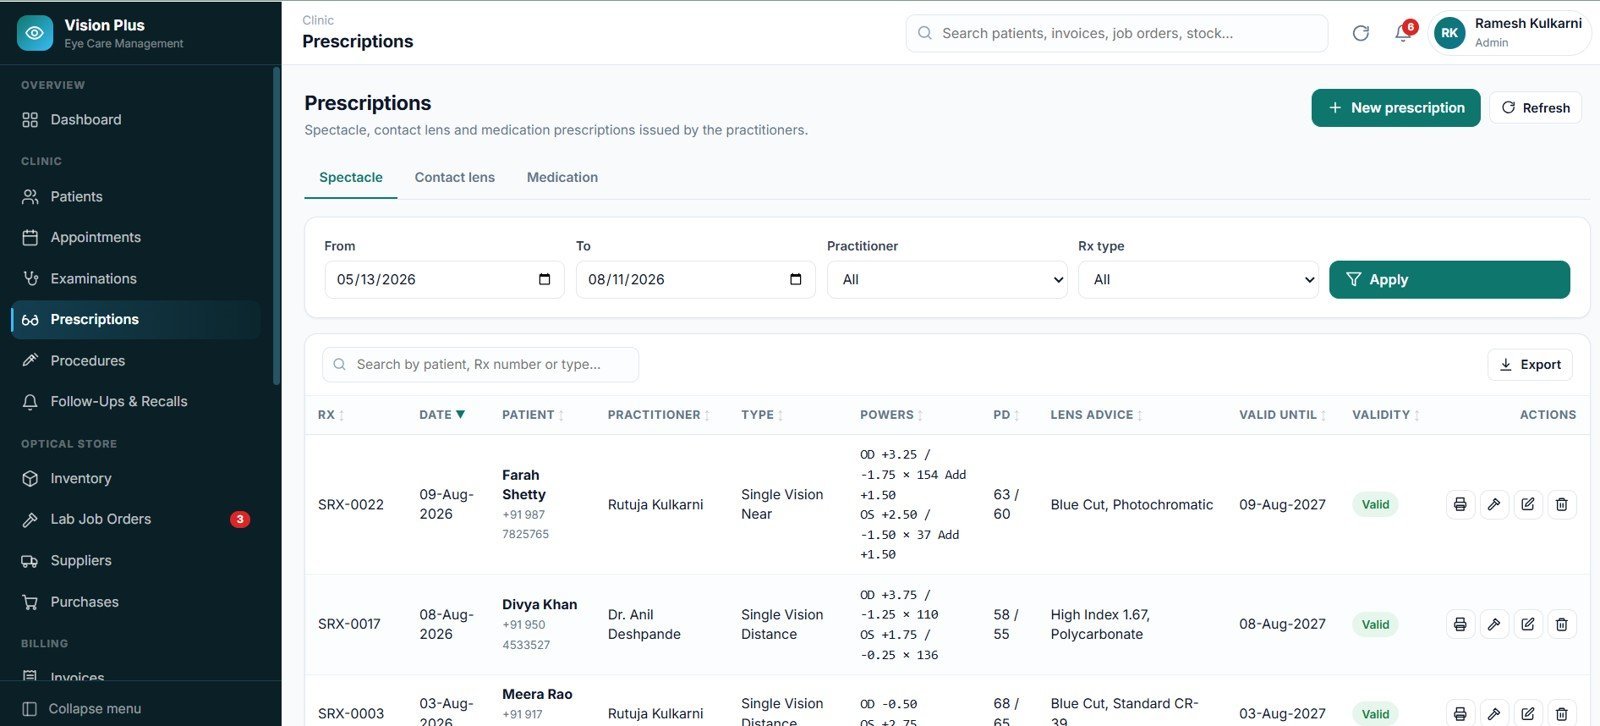The width and height of the screenshot is (1600, 726).
Task: Click the Vision Plus eye logo
Action: click(35, 33)
